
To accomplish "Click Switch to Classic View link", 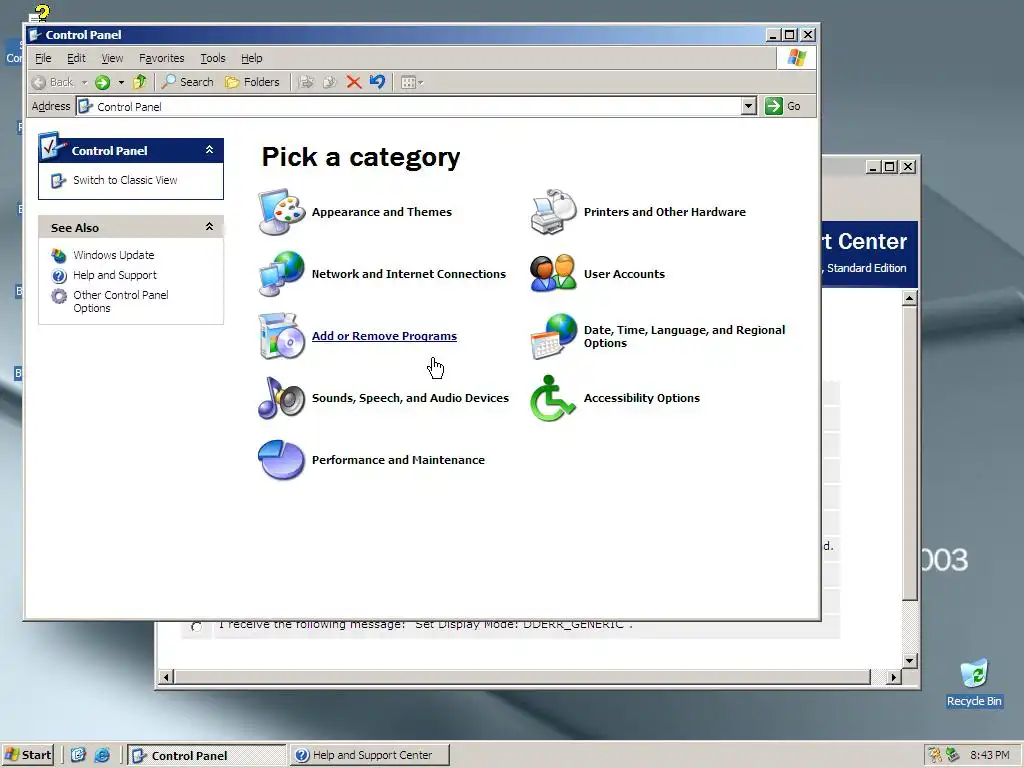I will pos(125,180).
